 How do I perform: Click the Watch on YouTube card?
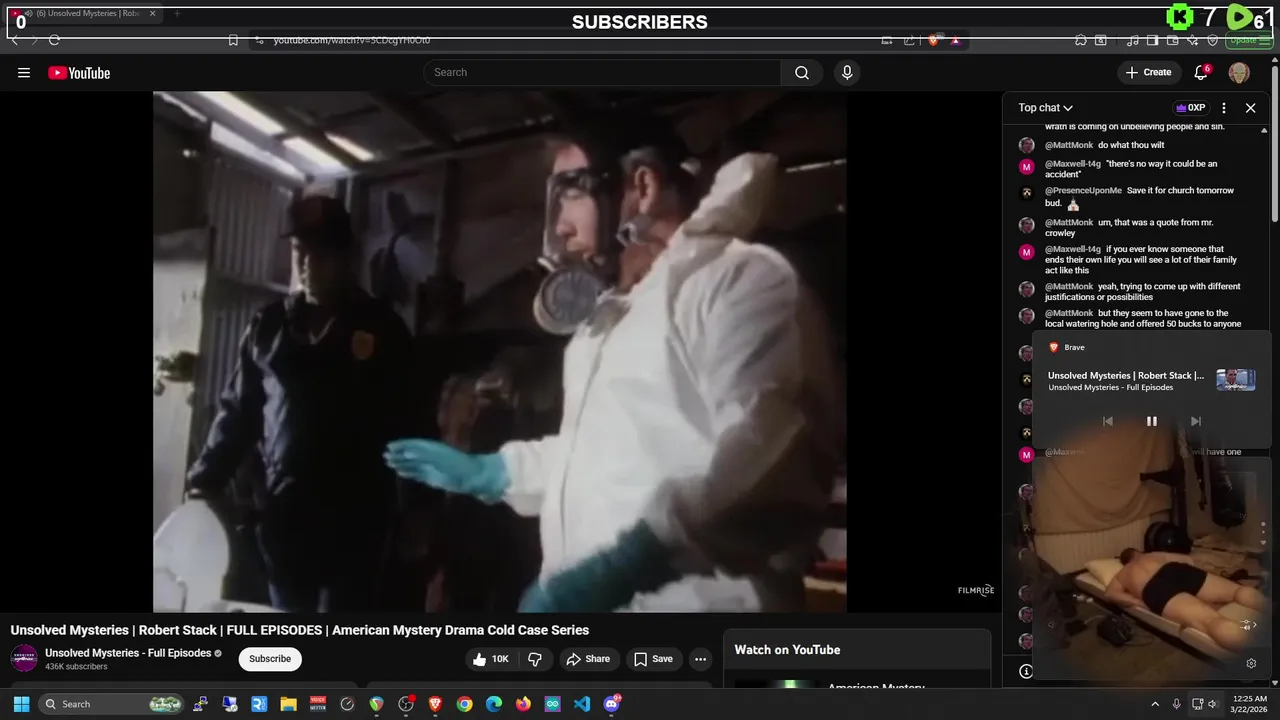pyautogui.click(x=857, y=658)
